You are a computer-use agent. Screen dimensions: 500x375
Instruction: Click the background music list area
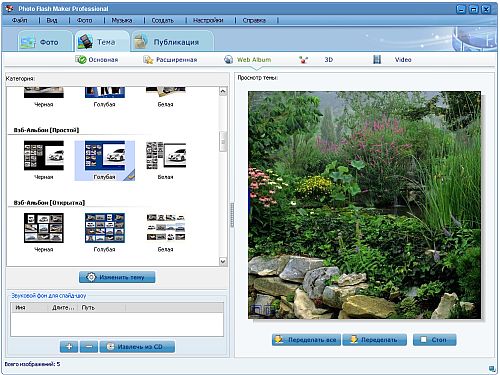click(117, 324)
